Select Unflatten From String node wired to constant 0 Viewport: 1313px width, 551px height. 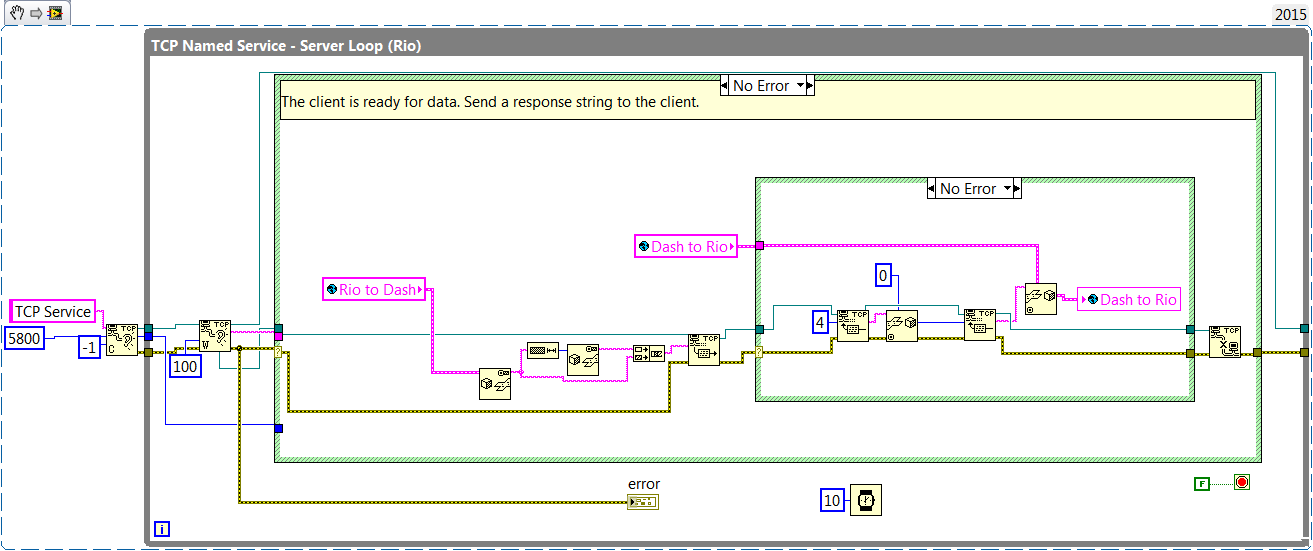902,325
